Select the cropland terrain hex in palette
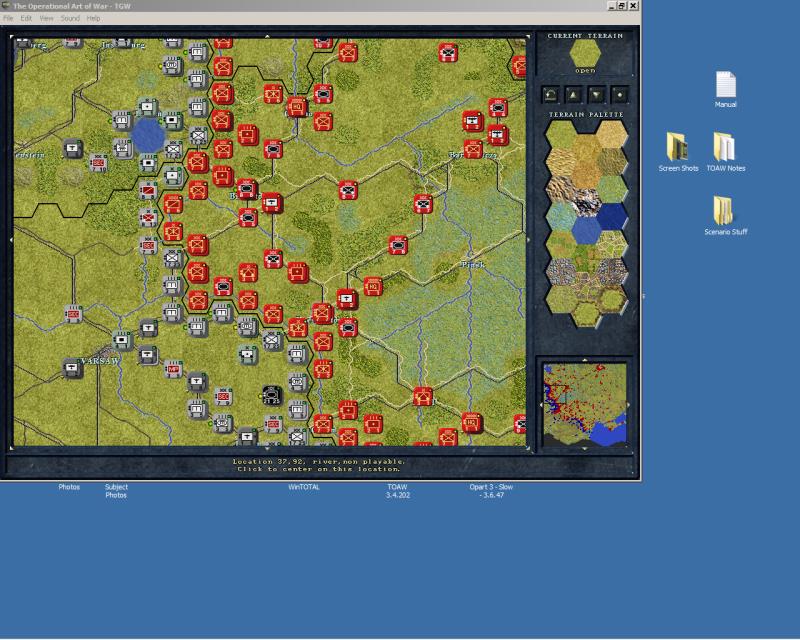 [x=560, y=244]
